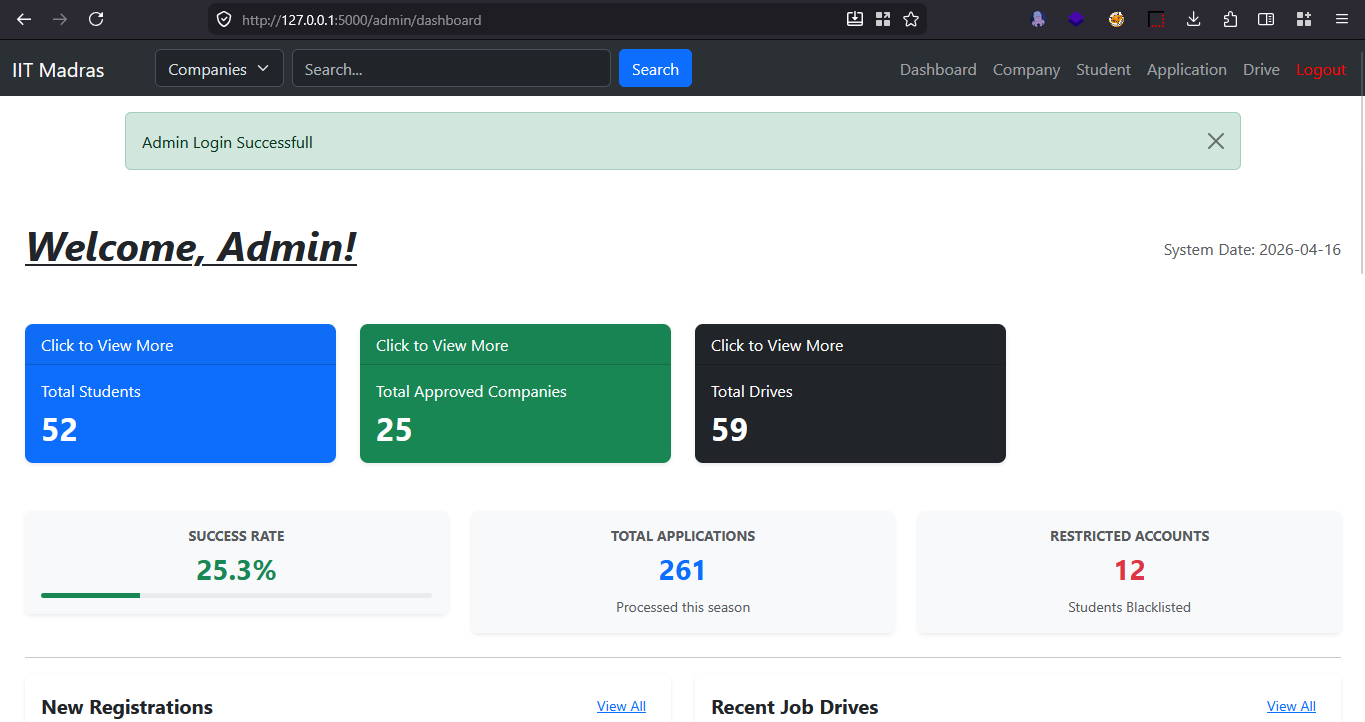Screen dimensions: 1365x722
Task: Open the QR grid icon in address bar
Action: click(x=883, y=19)
